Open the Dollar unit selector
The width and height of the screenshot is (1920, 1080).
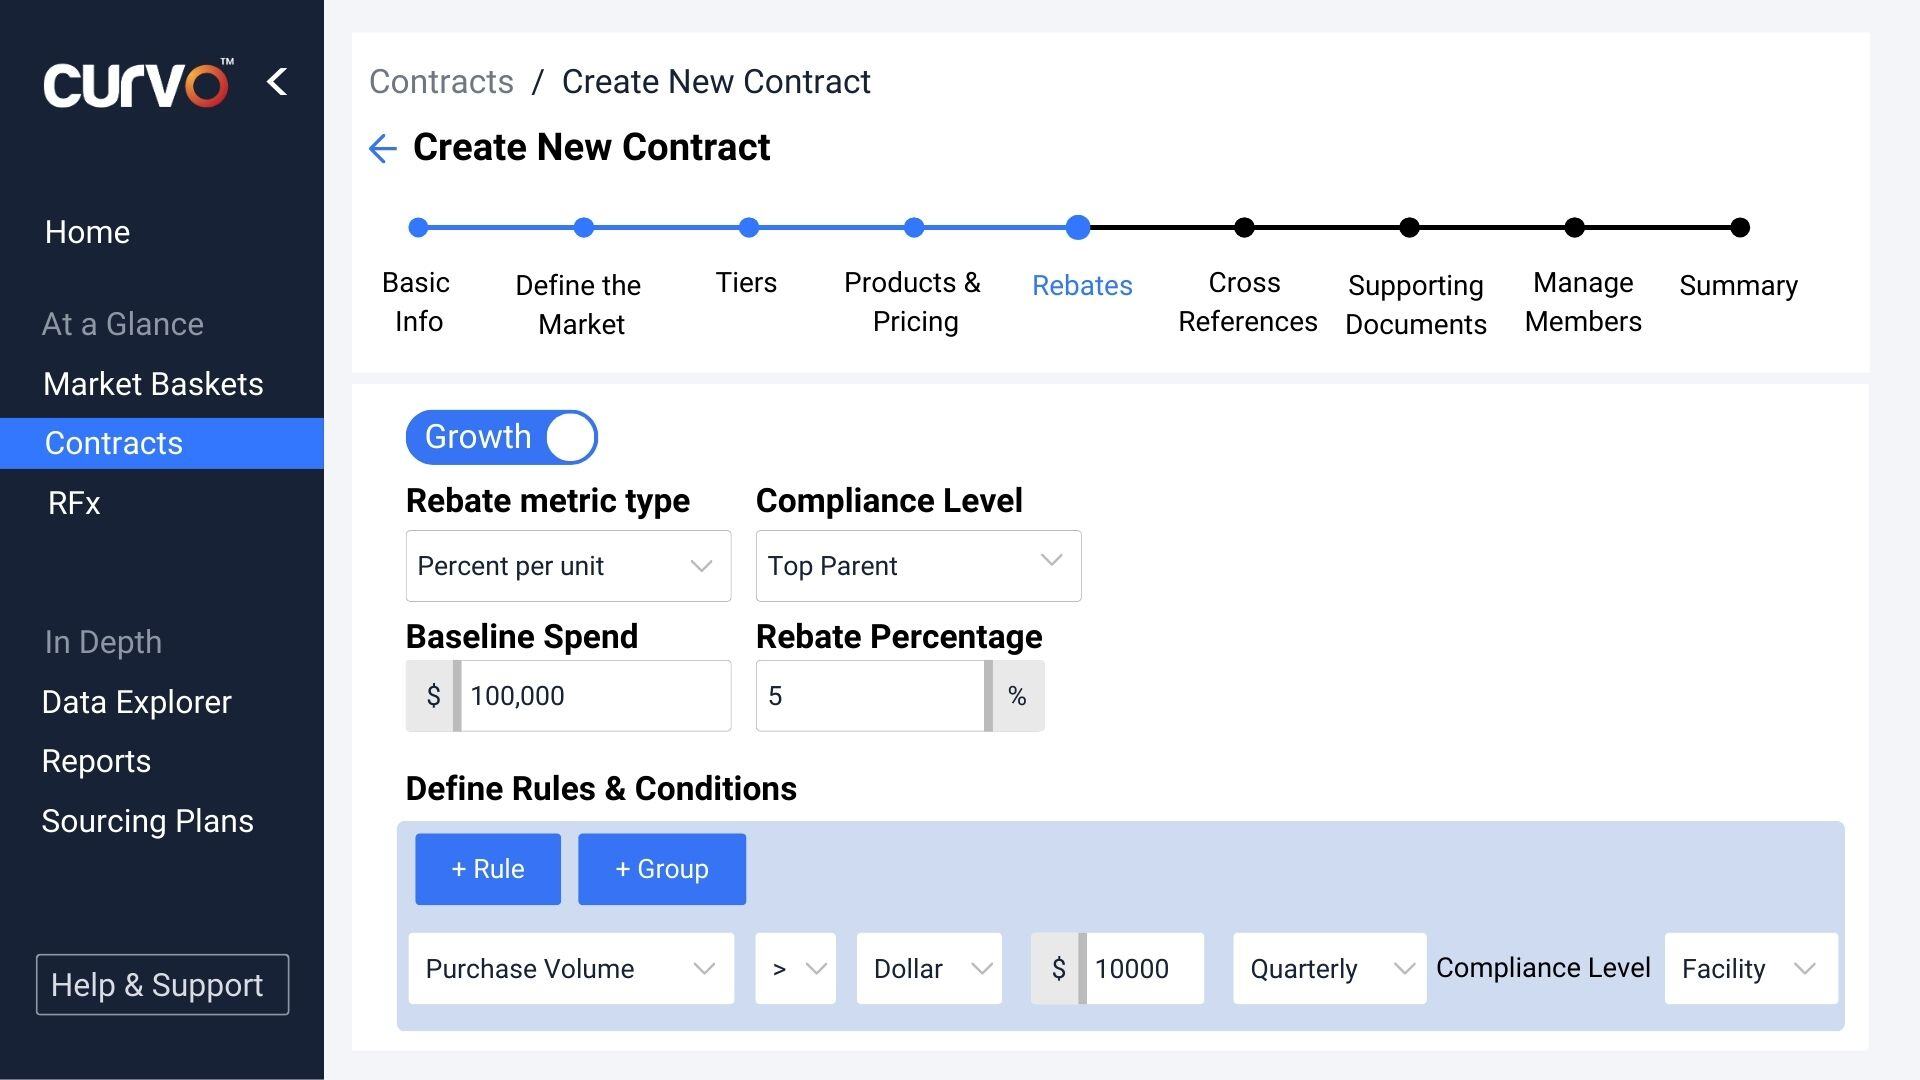point(928,968)
